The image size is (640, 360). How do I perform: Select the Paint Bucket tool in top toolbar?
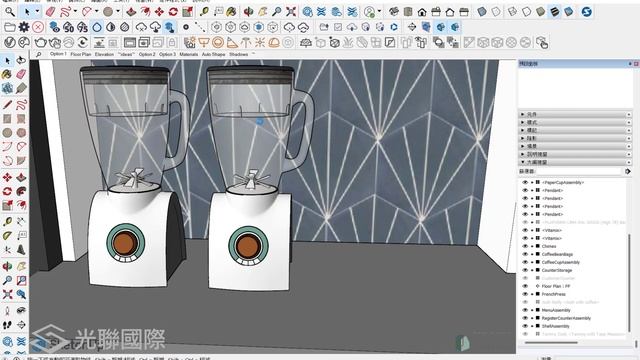[x=231, y=12]
